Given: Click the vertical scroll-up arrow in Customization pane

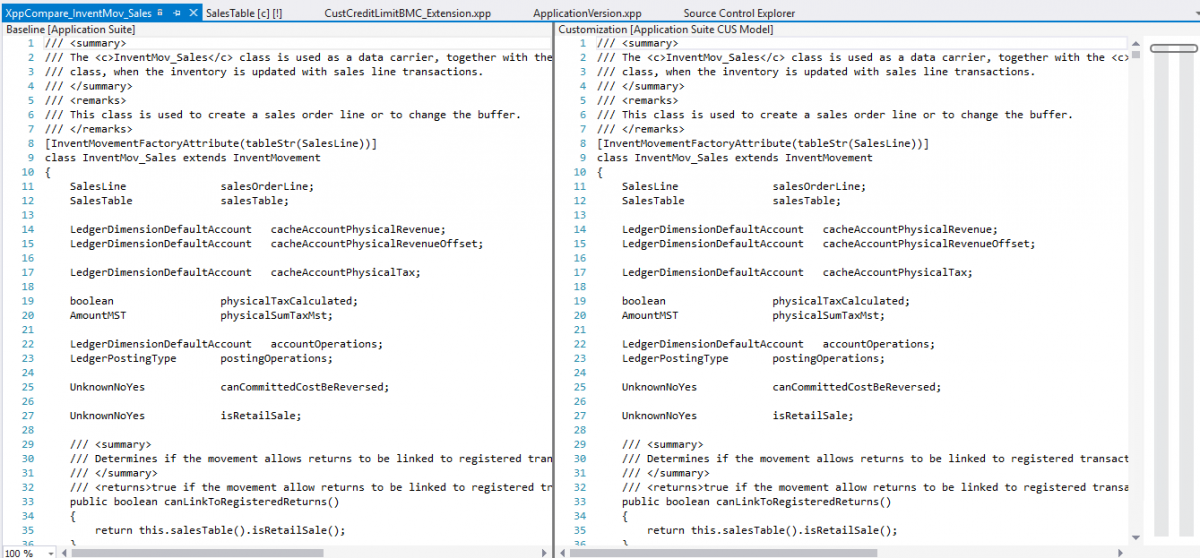Looking at the screenshot, I should pos(1134,44).
